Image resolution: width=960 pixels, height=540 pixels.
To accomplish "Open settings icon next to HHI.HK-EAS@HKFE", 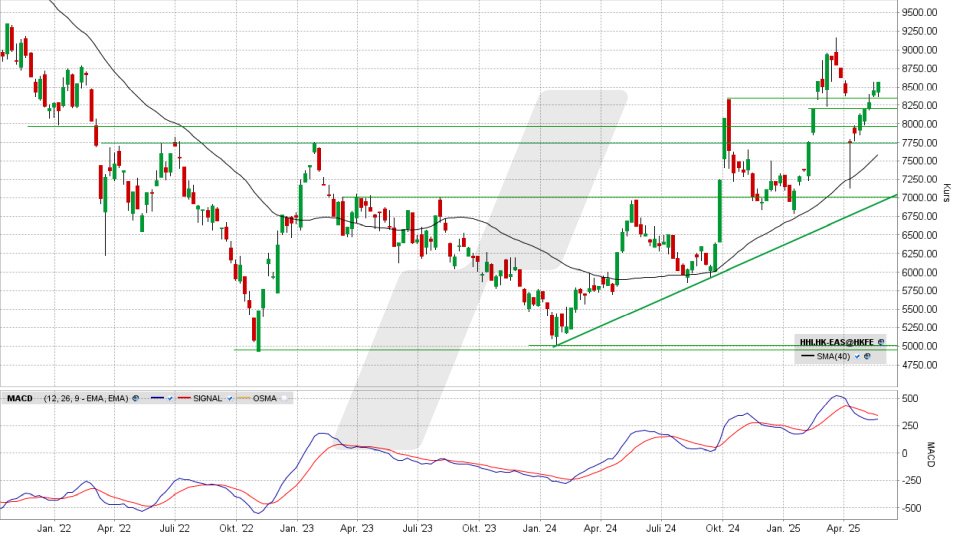I will point(881,342).
